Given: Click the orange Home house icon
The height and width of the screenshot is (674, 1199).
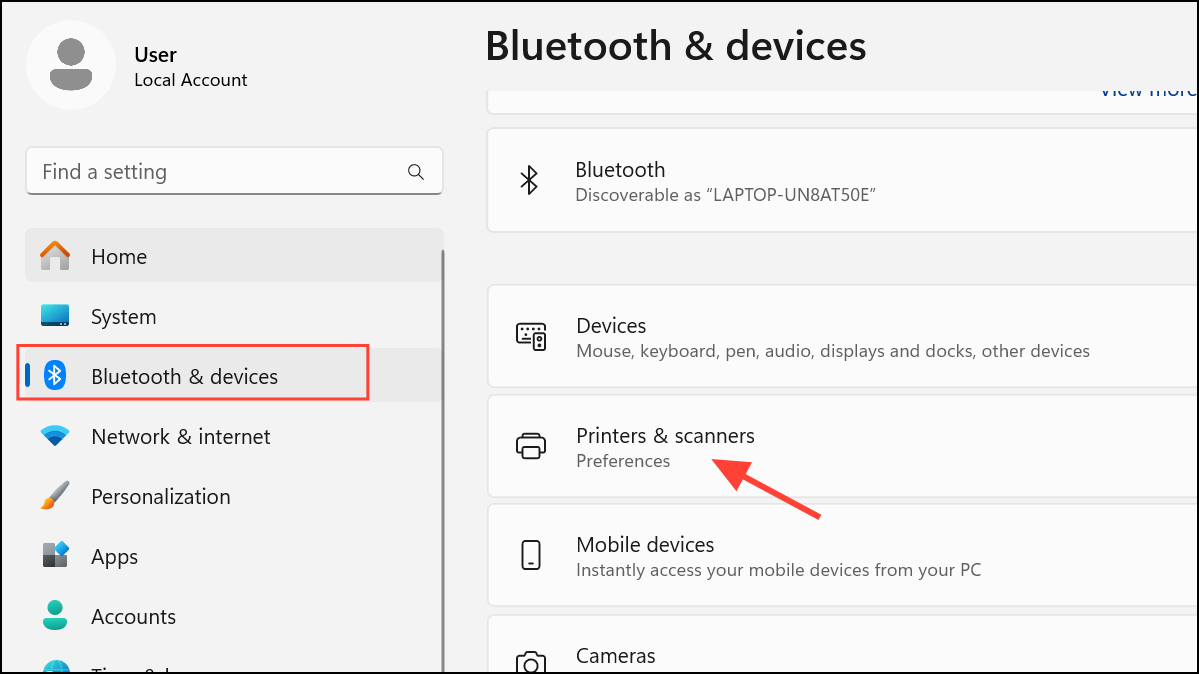Looking at the screenshot, I should pos(55,256).
